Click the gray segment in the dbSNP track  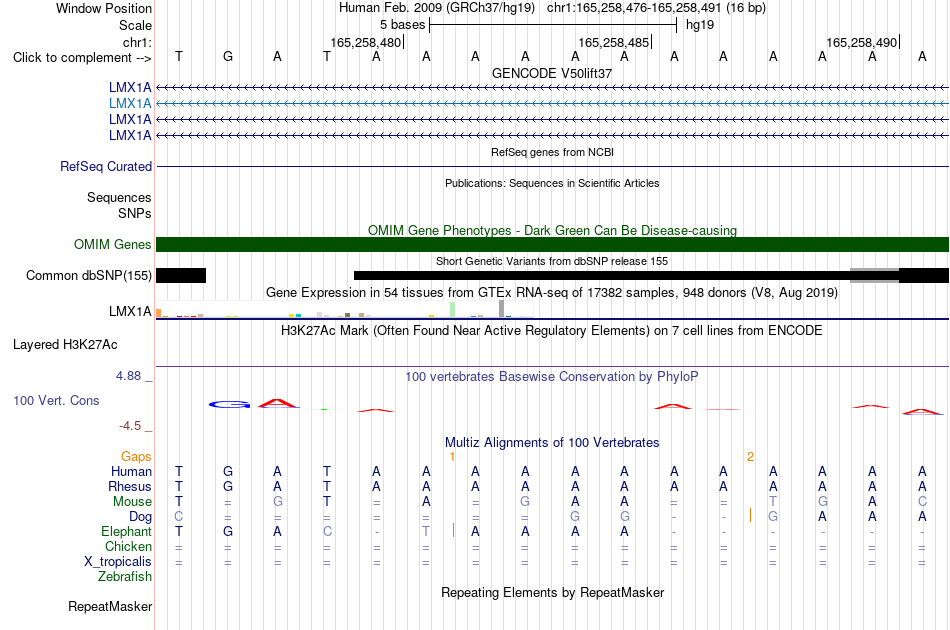pos(874,276)
